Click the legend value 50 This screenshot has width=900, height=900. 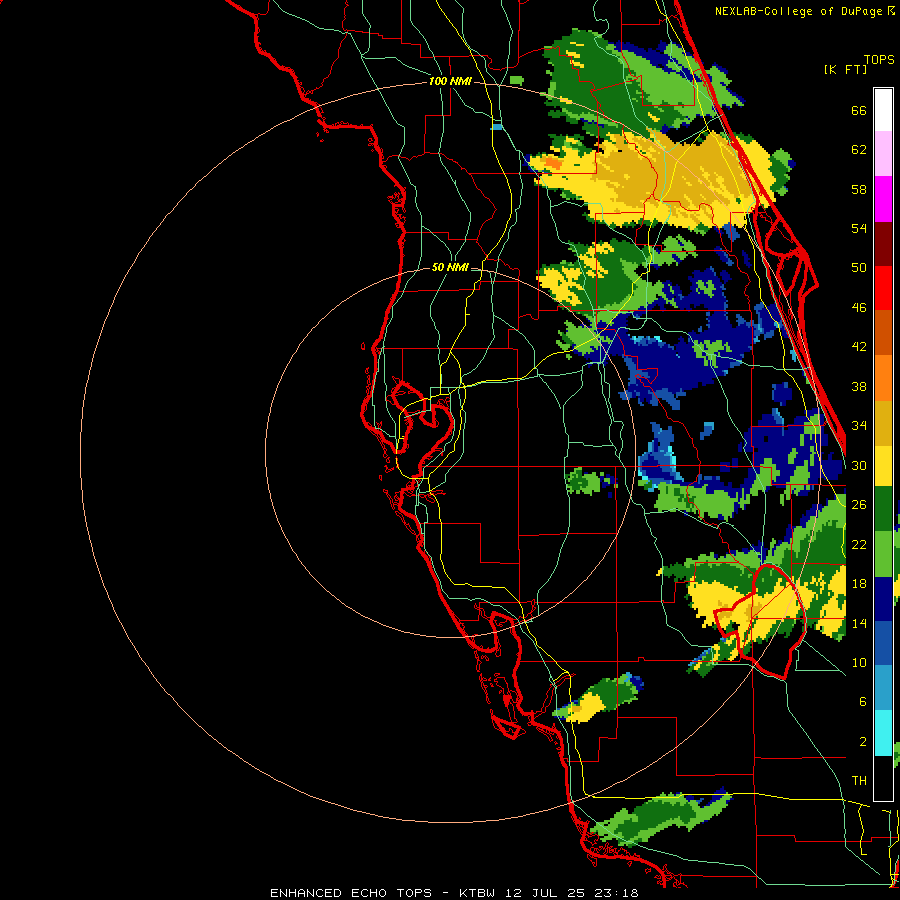tap(859, 267)
